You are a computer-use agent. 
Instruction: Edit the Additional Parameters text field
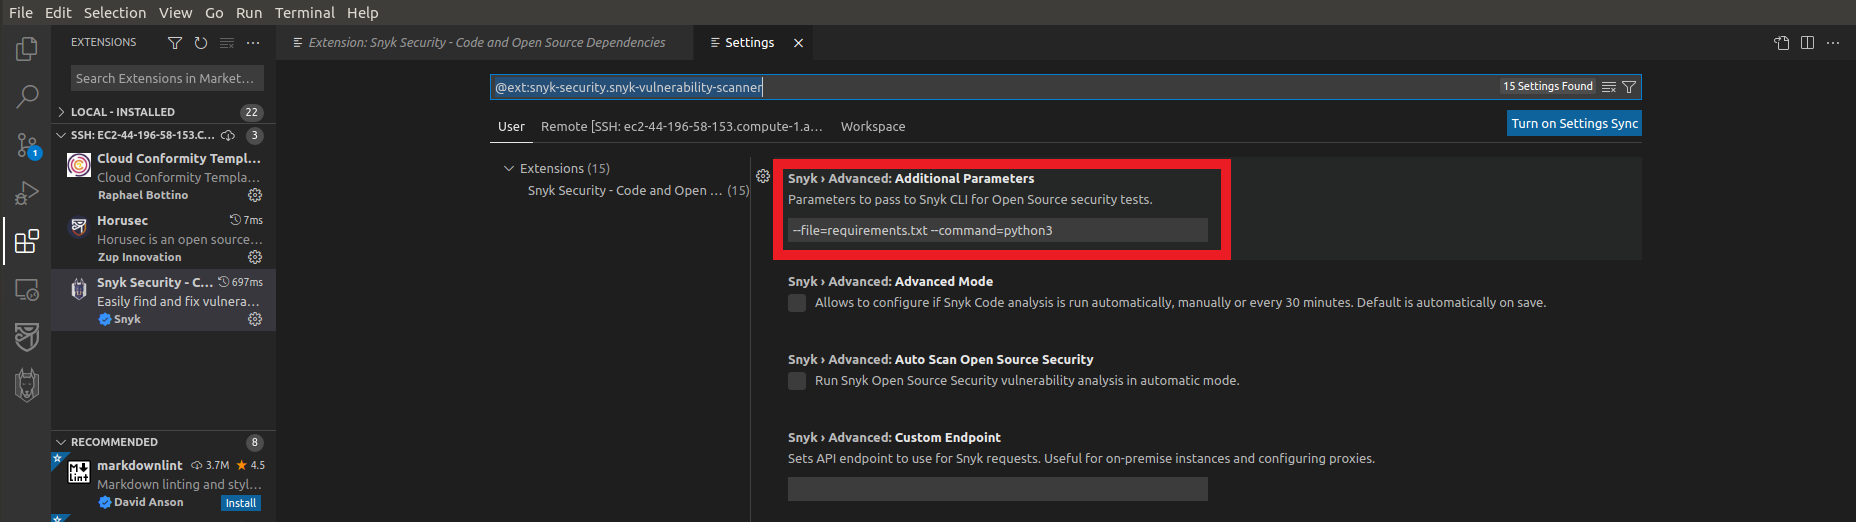[x=998, y=230]
